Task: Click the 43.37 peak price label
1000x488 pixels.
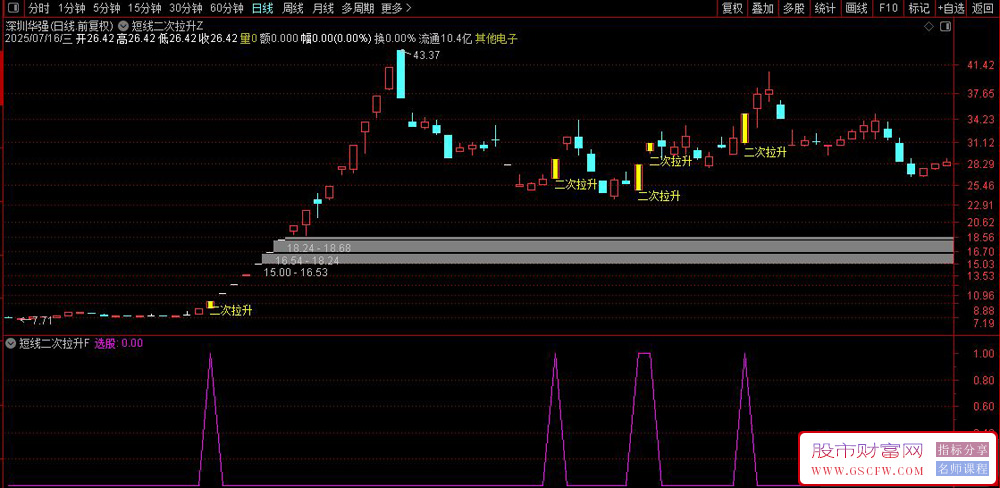Action: pyautogui.click(x=427, y=55)
